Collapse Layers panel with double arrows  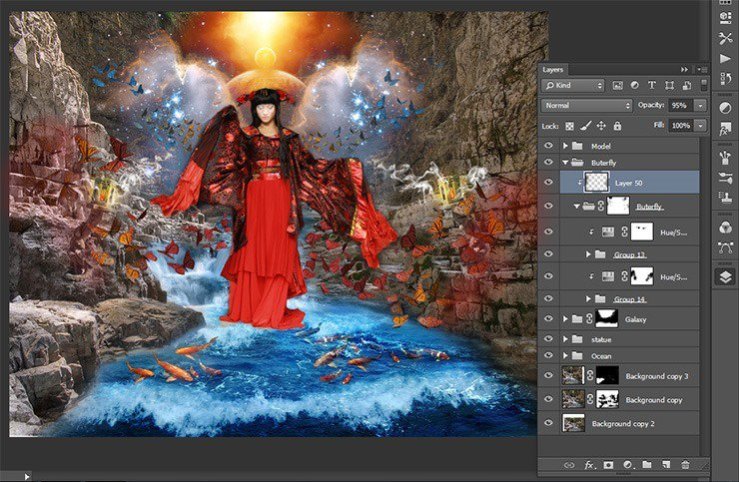coord(684,70)
